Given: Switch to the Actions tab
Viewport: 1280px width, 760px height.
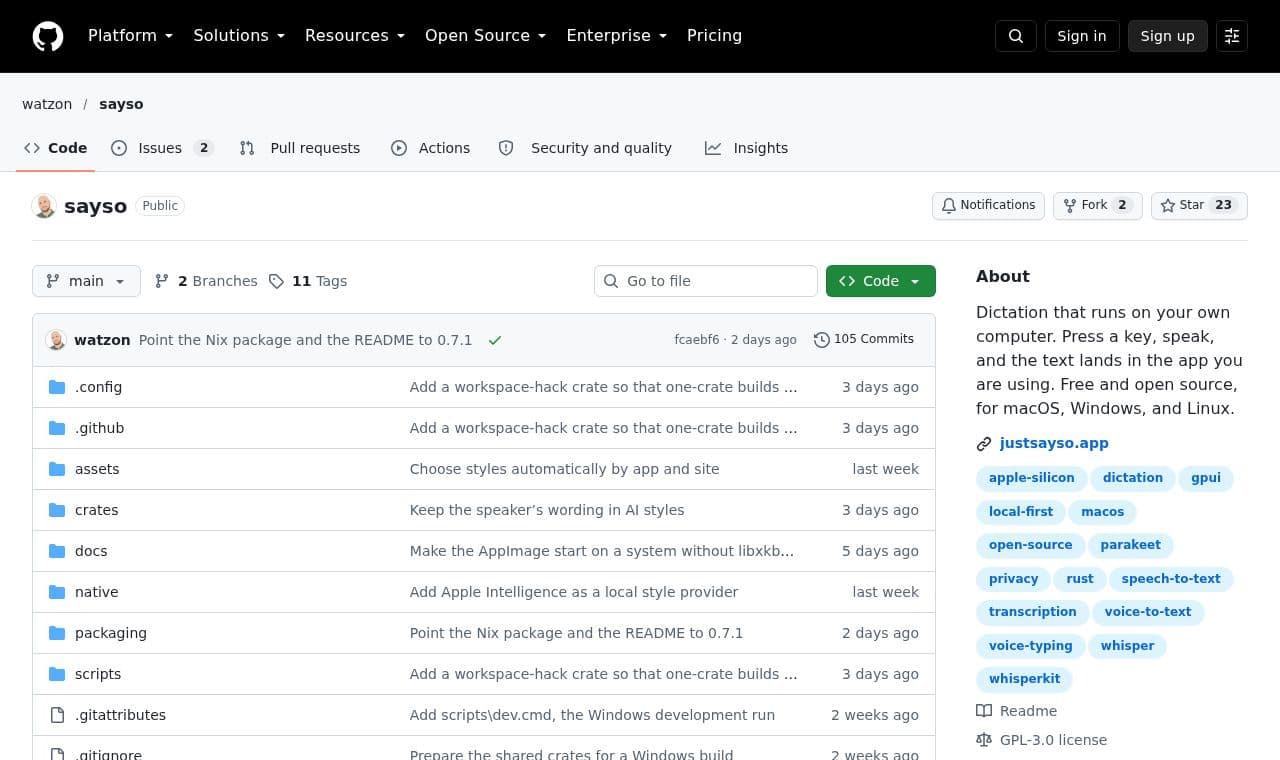Looking at the screenshot, I should click(430, 148).
